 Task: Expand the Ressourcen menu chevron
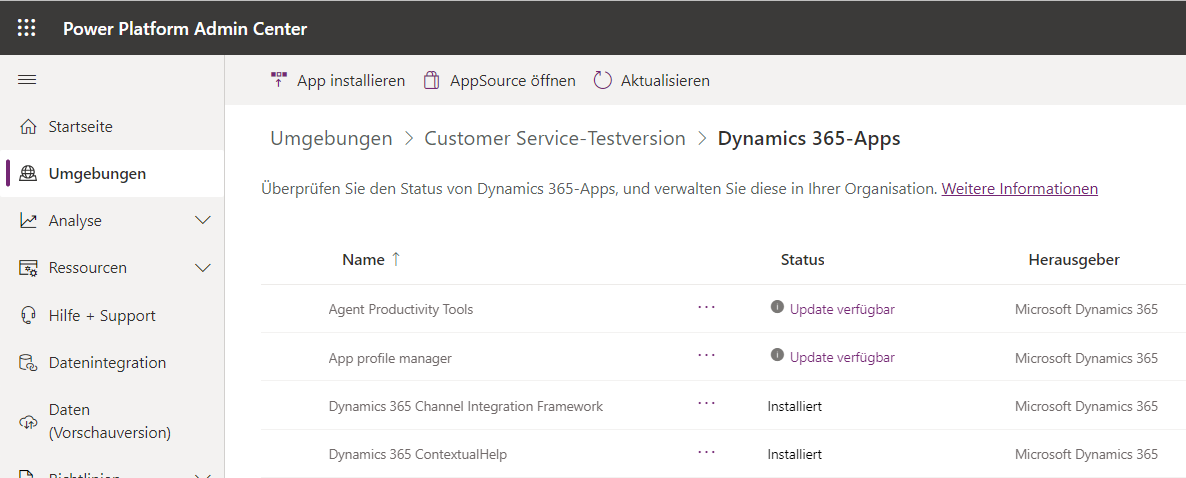click(x=203, y=268)
